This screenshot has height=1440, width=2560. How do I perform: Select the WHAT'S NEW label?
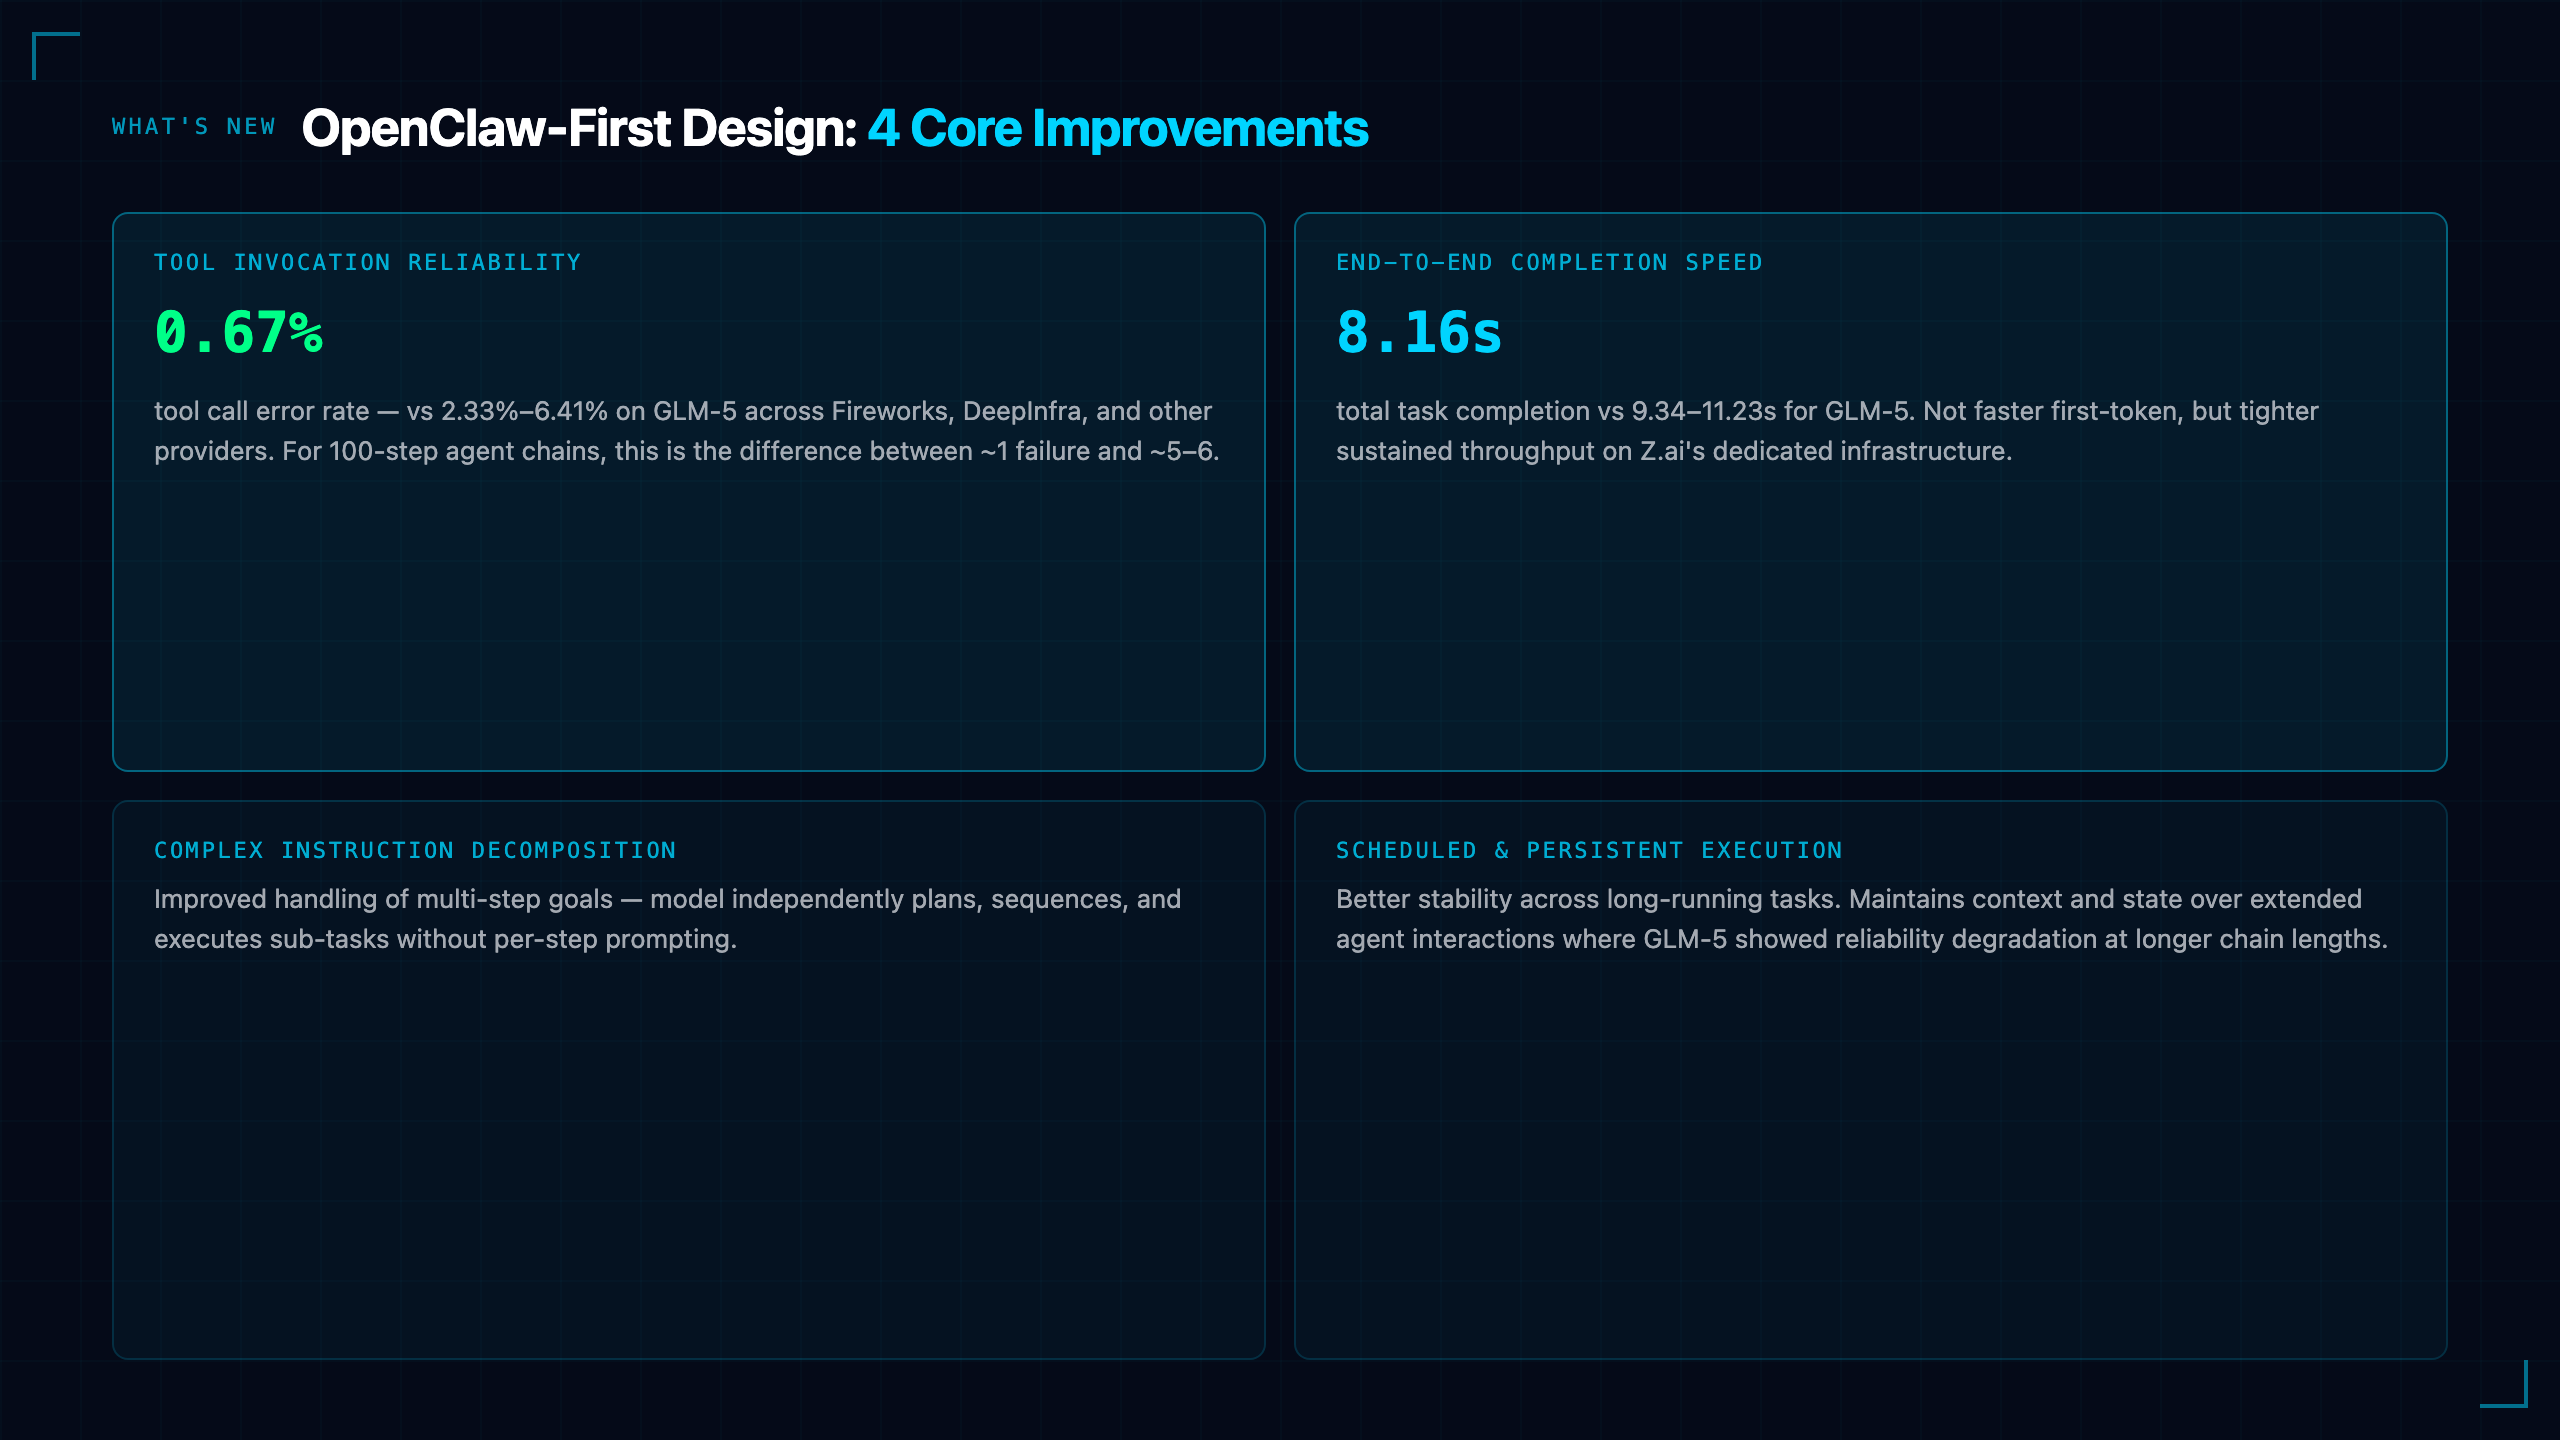[x=193, y=127]
